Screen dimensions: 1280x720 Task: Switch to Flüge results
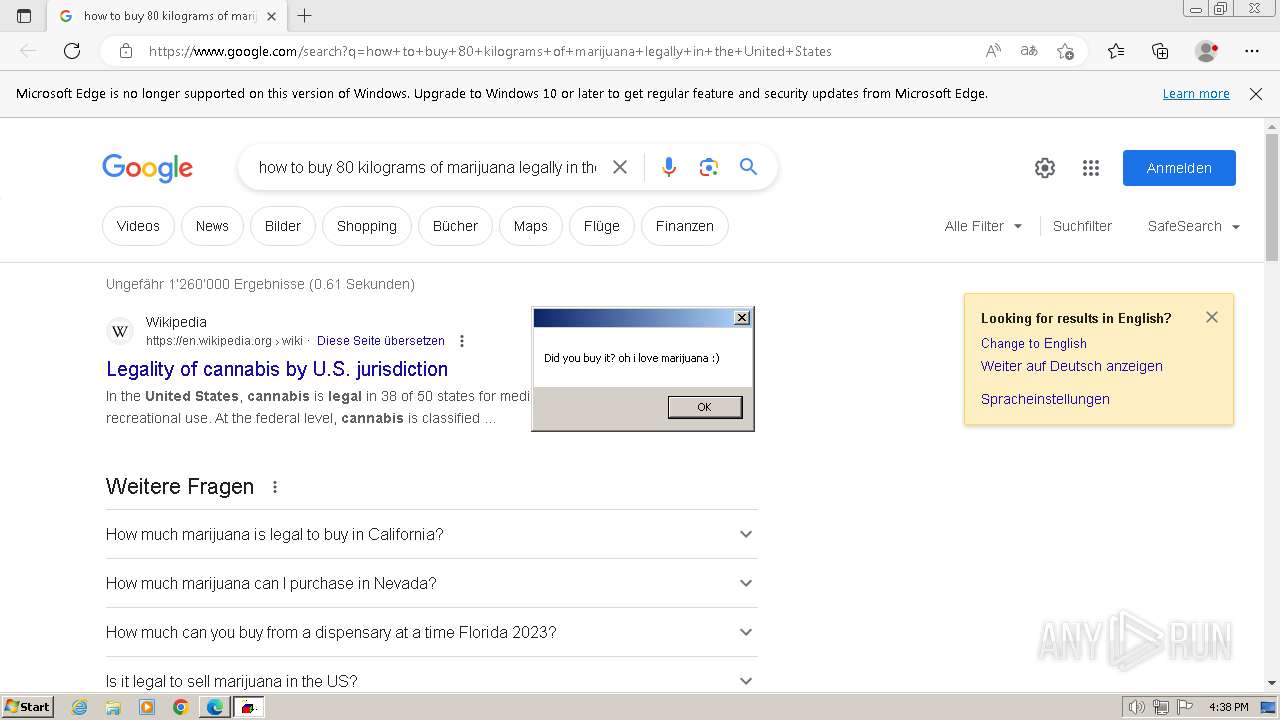pyautogui.click(x=602, y=226)
